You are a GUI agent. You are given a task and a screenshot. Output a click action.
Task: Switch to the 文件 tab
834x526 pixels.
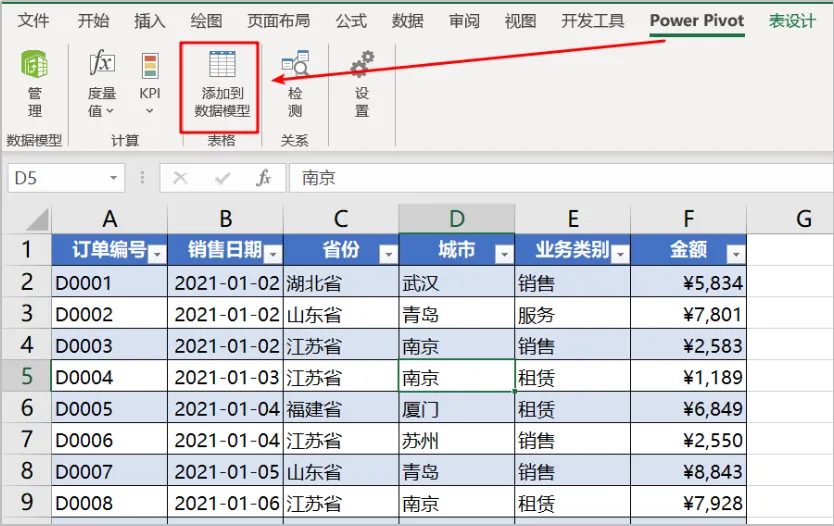[33, 20]
